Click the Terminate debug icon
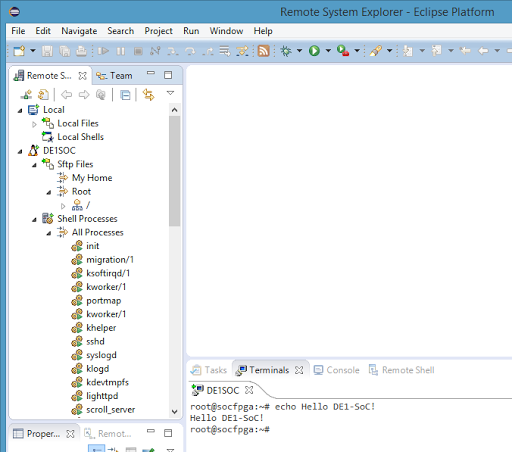The width and height of the screenshot is (512, 452). pos(138,51)
